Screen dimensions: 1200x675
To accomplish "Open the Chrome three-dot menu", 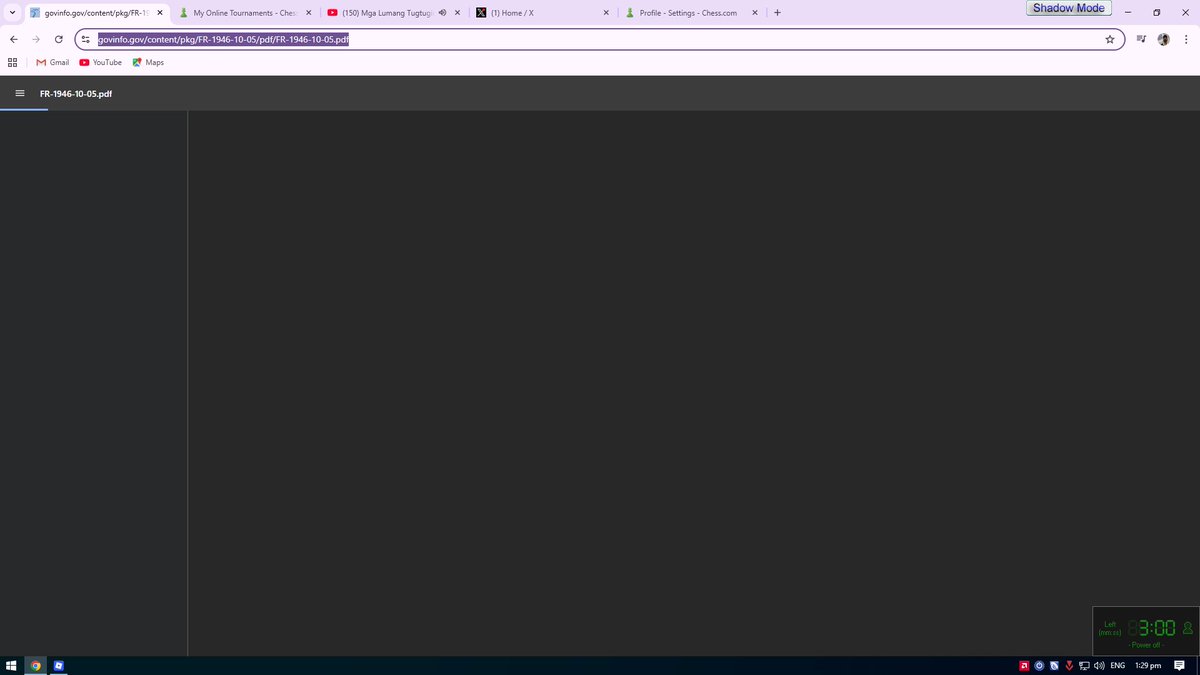I will [1185, 39].
